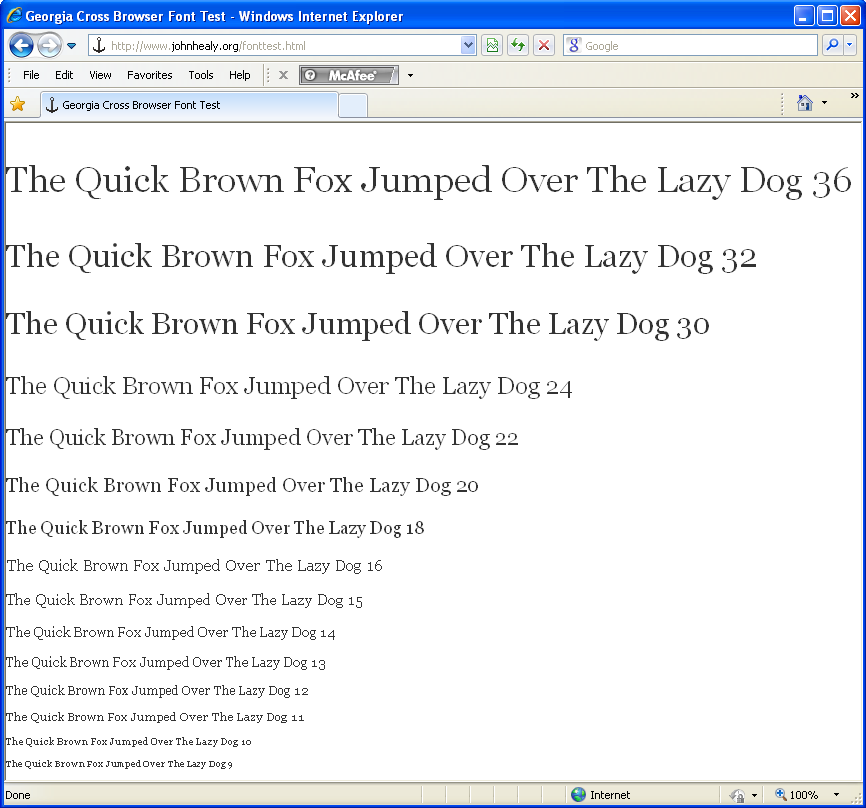Click the sample text line ending in 12
866x808 pixels.
157,691
